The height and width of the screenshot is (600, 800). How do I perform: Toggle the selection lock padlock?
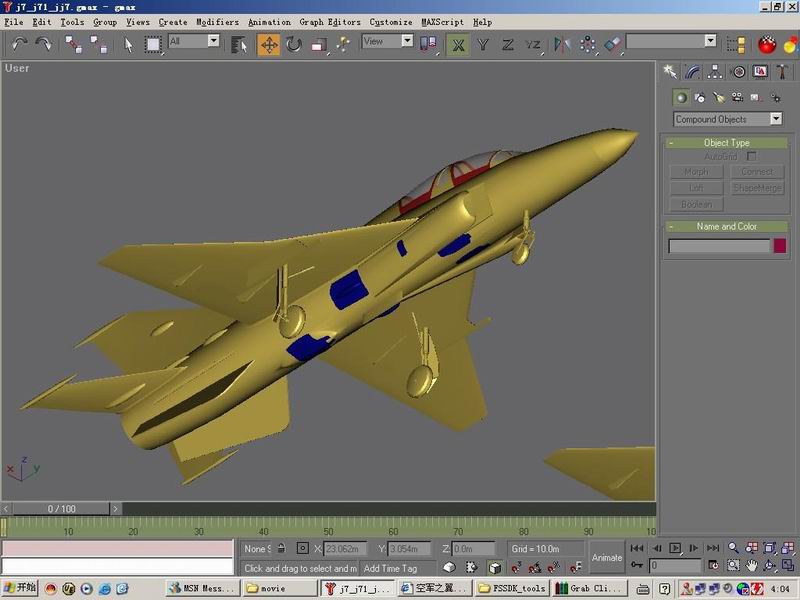click(281, 548)
